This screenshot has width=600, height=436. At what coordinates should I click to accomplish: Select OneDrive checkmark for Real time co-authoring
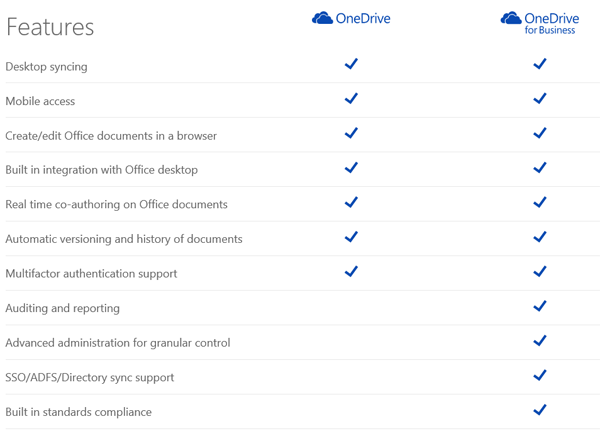click(x=351, y=202)
